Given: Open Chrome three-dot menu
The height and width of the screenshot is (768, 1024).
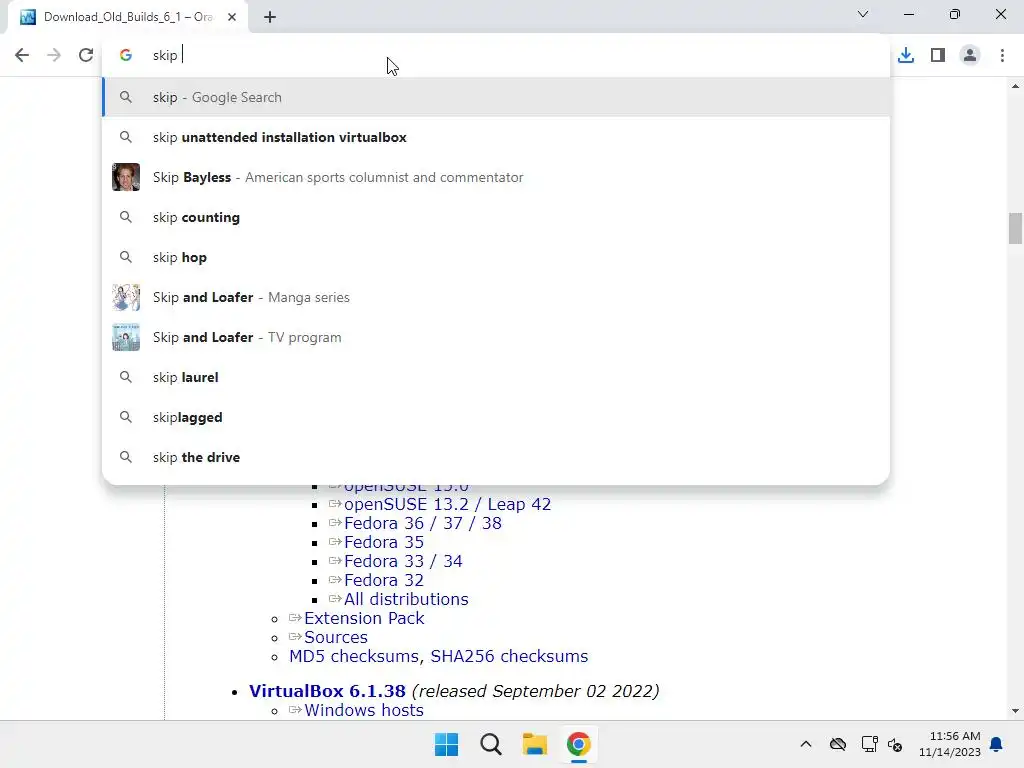Looking at the screenshot, I should pos(1002,55).
